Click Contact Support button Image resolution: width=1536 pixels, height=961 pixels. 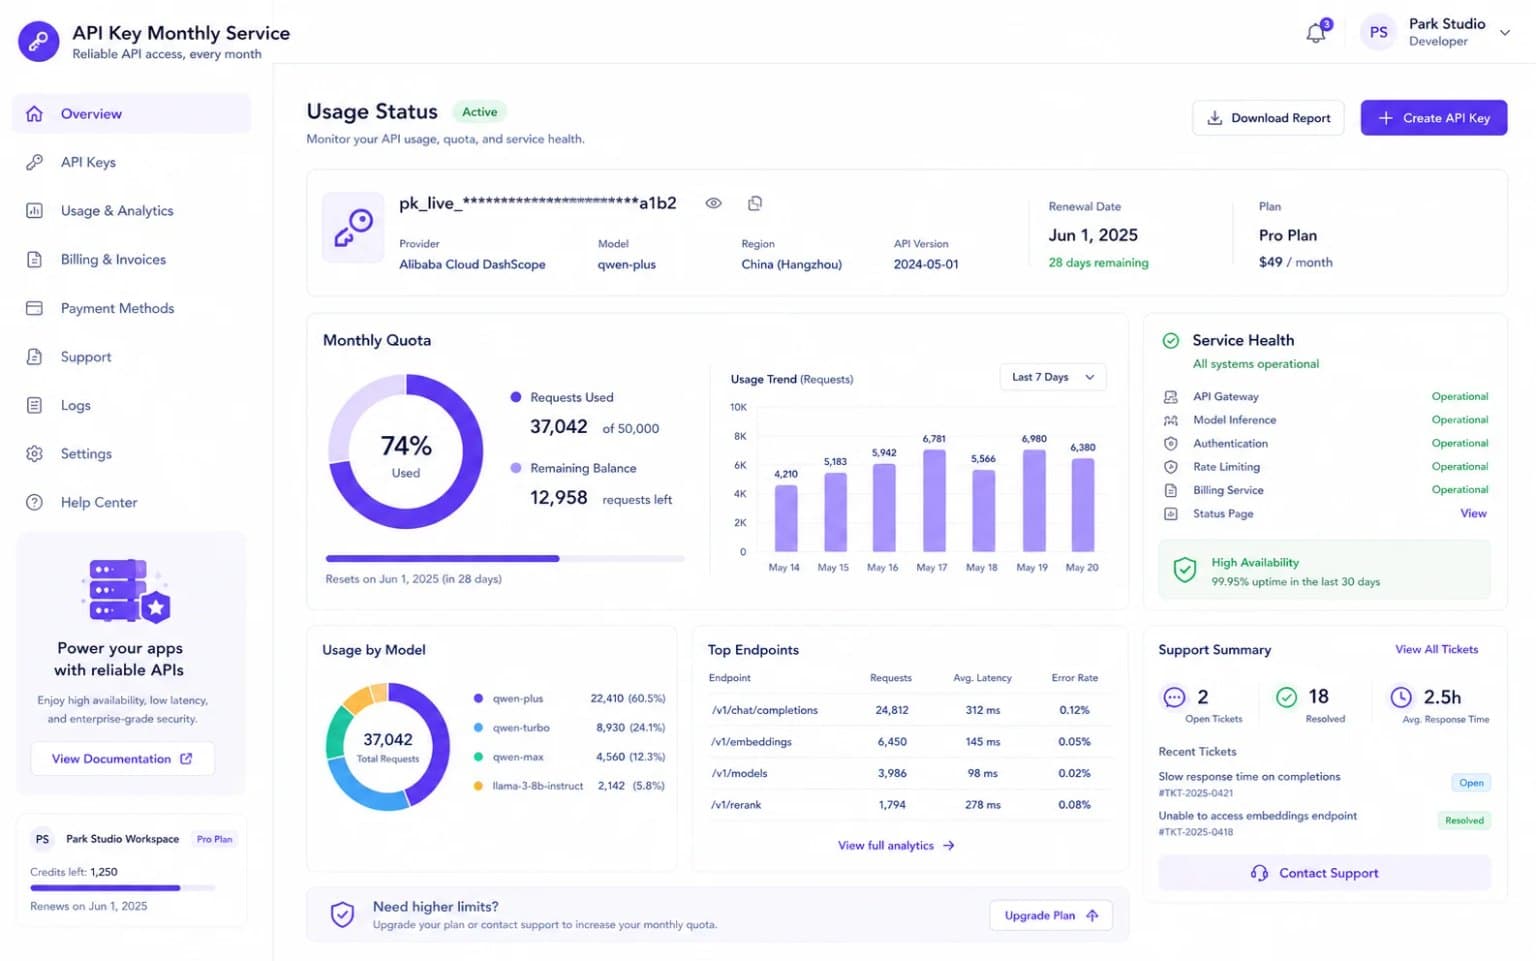1324,873
